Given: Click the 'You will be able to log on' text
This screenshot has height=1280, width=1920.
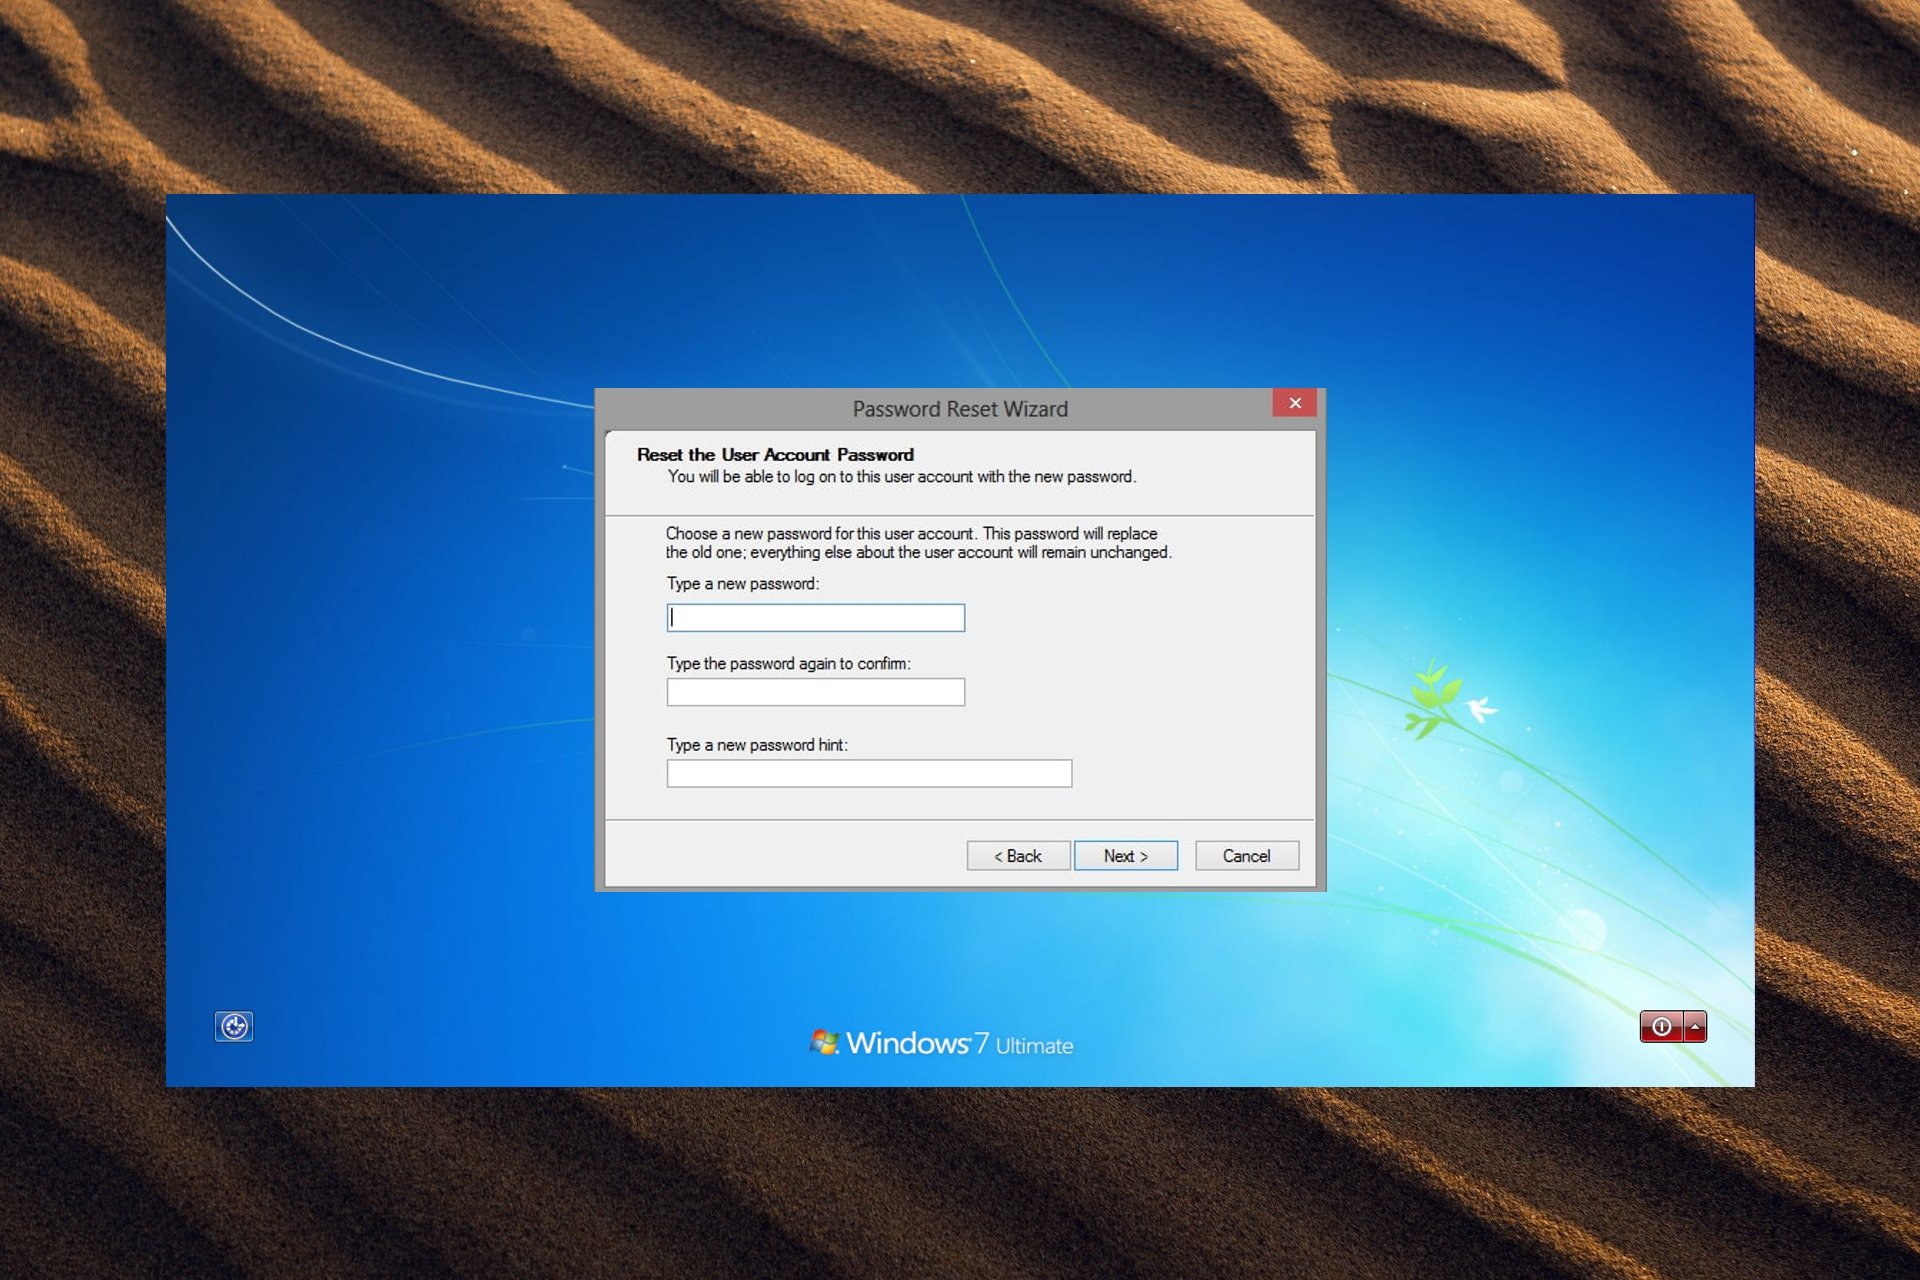Looking at the screenshot, I should click(x=902, y=477).
